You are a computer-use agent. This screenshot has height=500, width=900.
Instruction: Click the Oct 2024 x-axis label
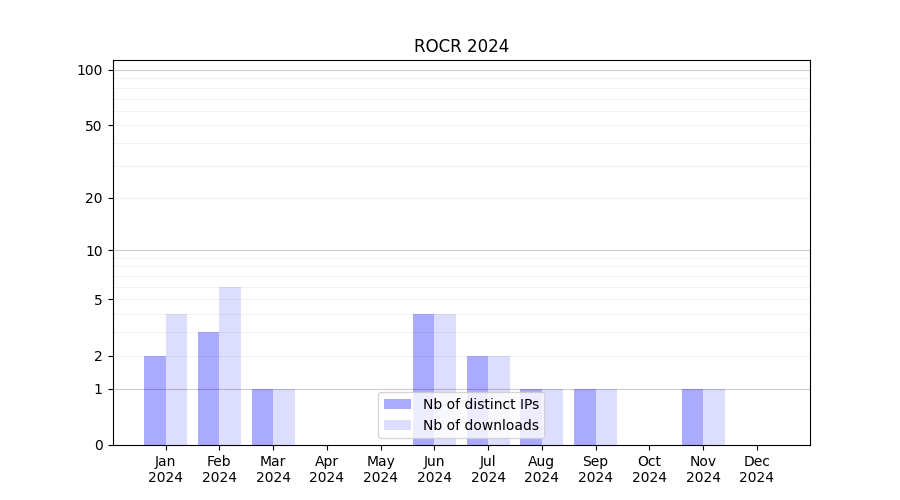(x=649, y=469)
